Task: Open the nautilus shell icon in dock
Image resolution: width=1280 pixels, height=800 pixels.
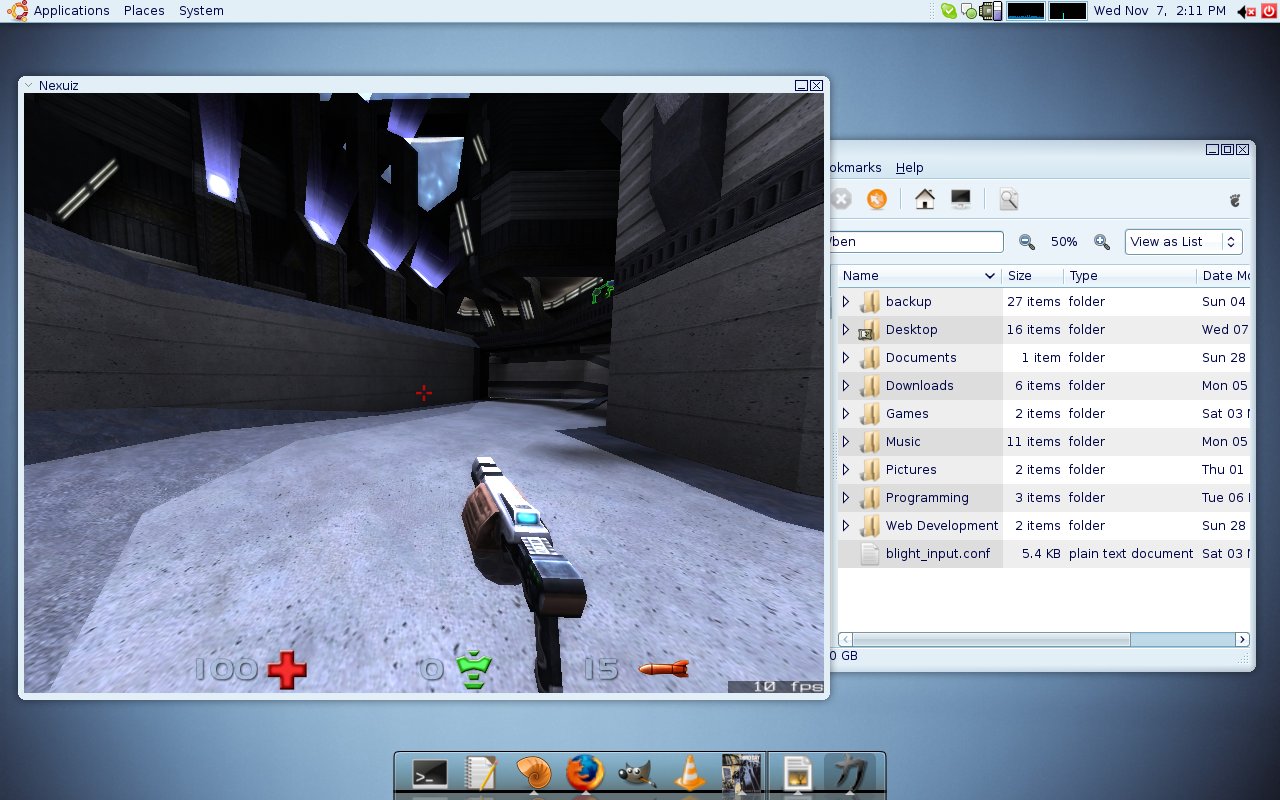Action: [533, 774]
